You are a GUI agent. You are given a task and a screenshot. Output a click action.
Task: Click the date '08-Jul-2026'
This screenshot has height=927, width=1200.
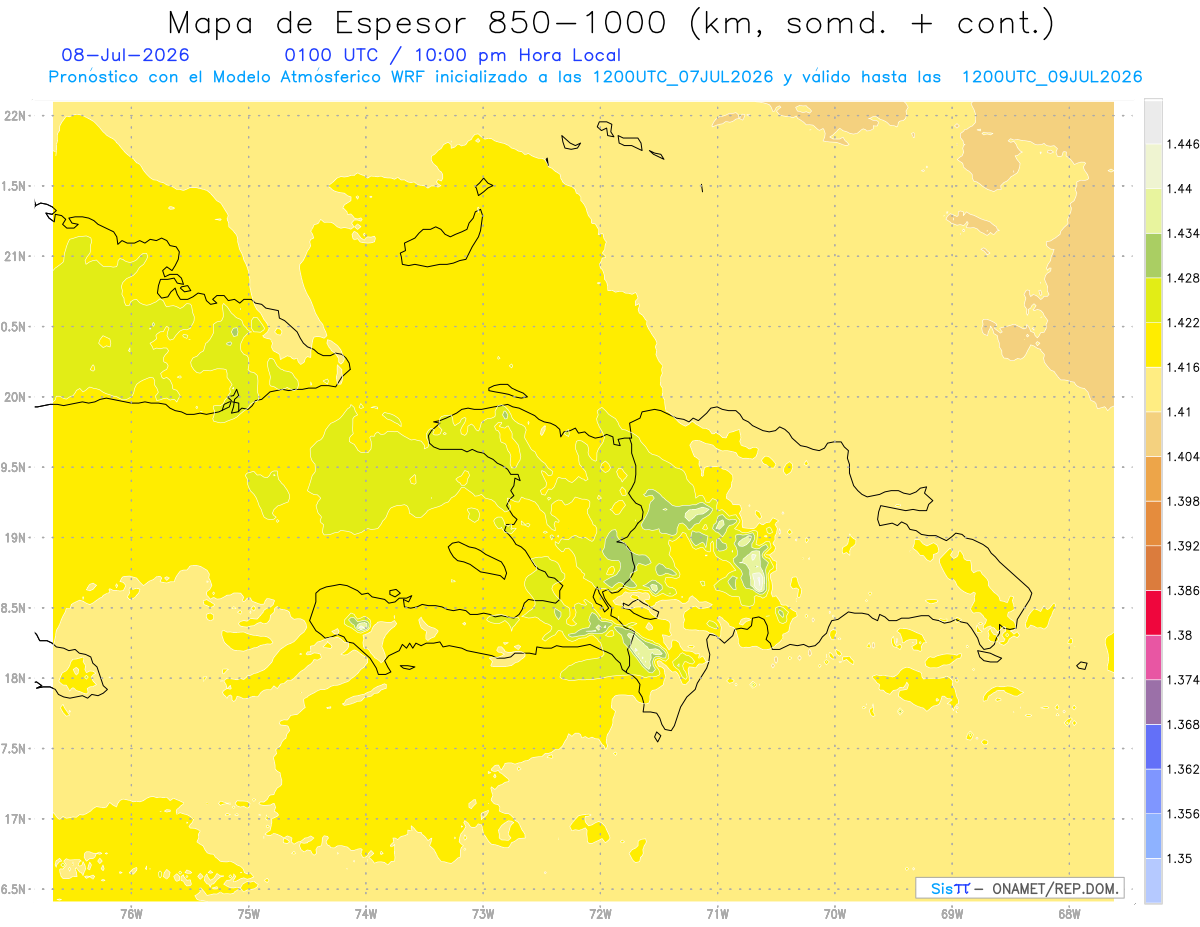pyautogui.click(x=125, y=55)
